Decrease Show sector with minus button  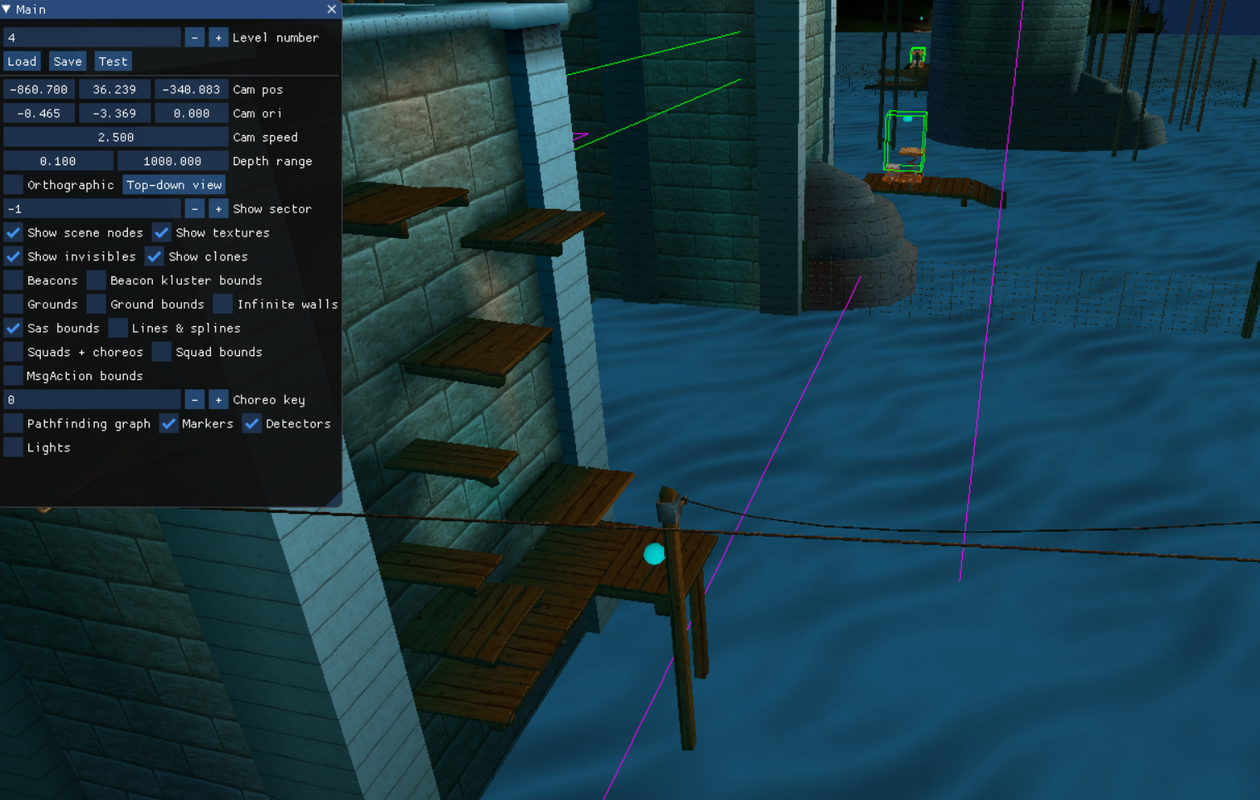pos(195,209)
